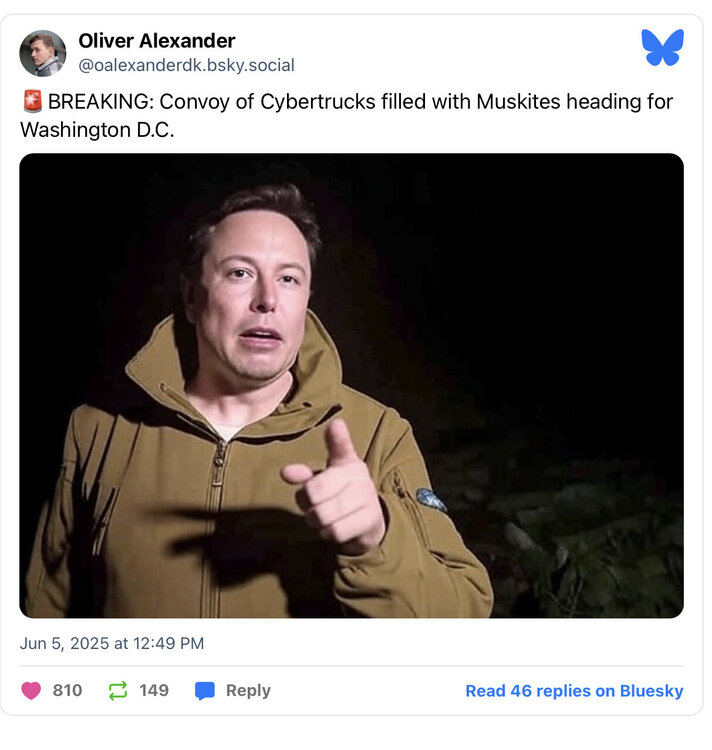
Task: Open Oliver Alexander's profile avatar
Action: pyautogui.click(x=43, y=53)
